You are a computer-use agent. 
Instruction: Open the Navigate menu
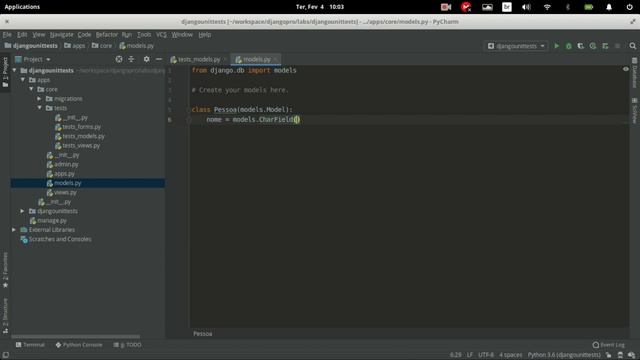[62, 35]
